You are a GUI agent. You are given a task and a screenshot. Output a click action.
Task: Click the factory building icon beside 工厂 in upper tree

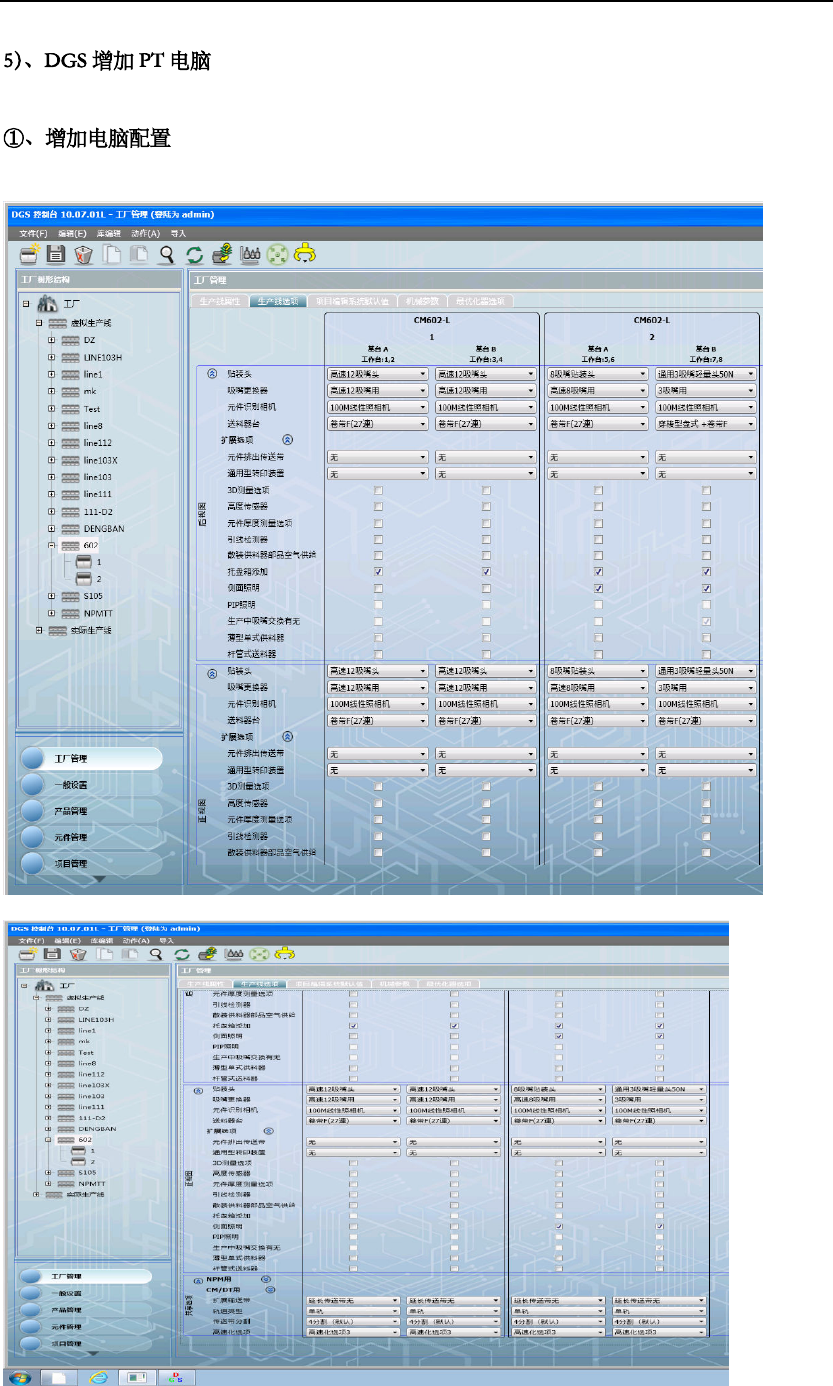[x=48, y=305]
